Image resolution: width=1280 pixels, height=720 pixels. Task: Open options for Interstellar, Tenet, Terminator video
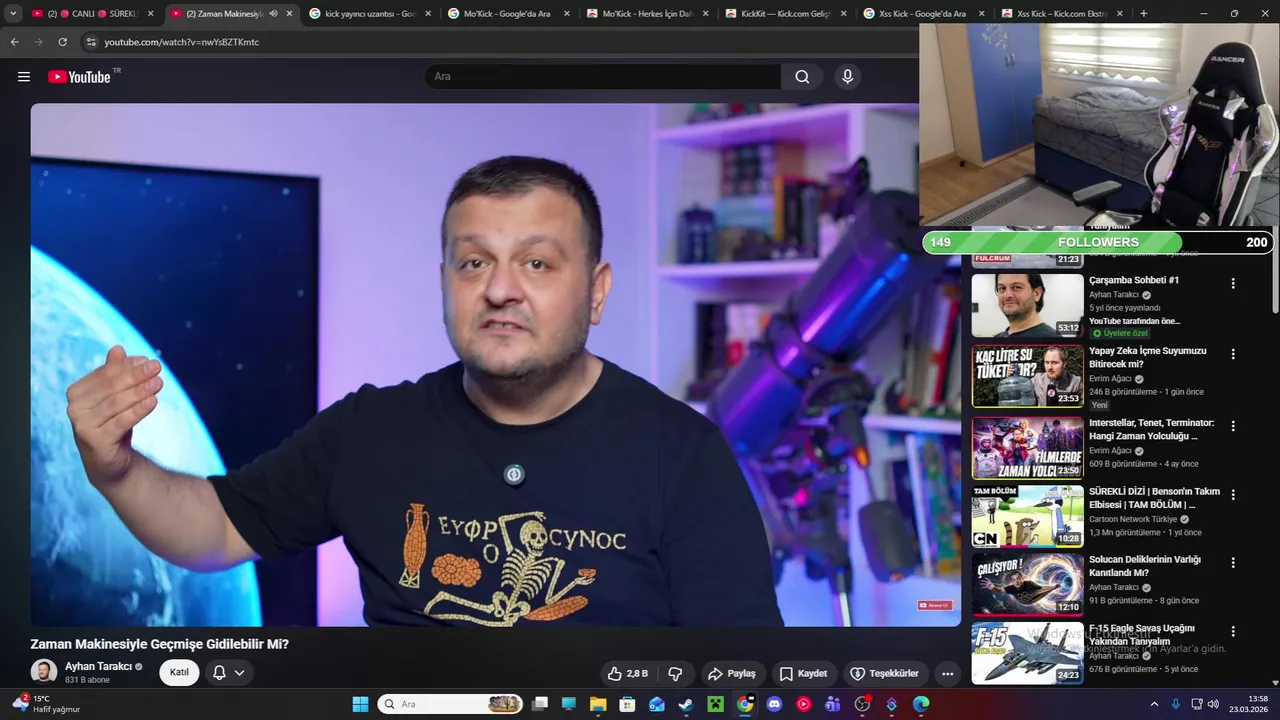1233,426
